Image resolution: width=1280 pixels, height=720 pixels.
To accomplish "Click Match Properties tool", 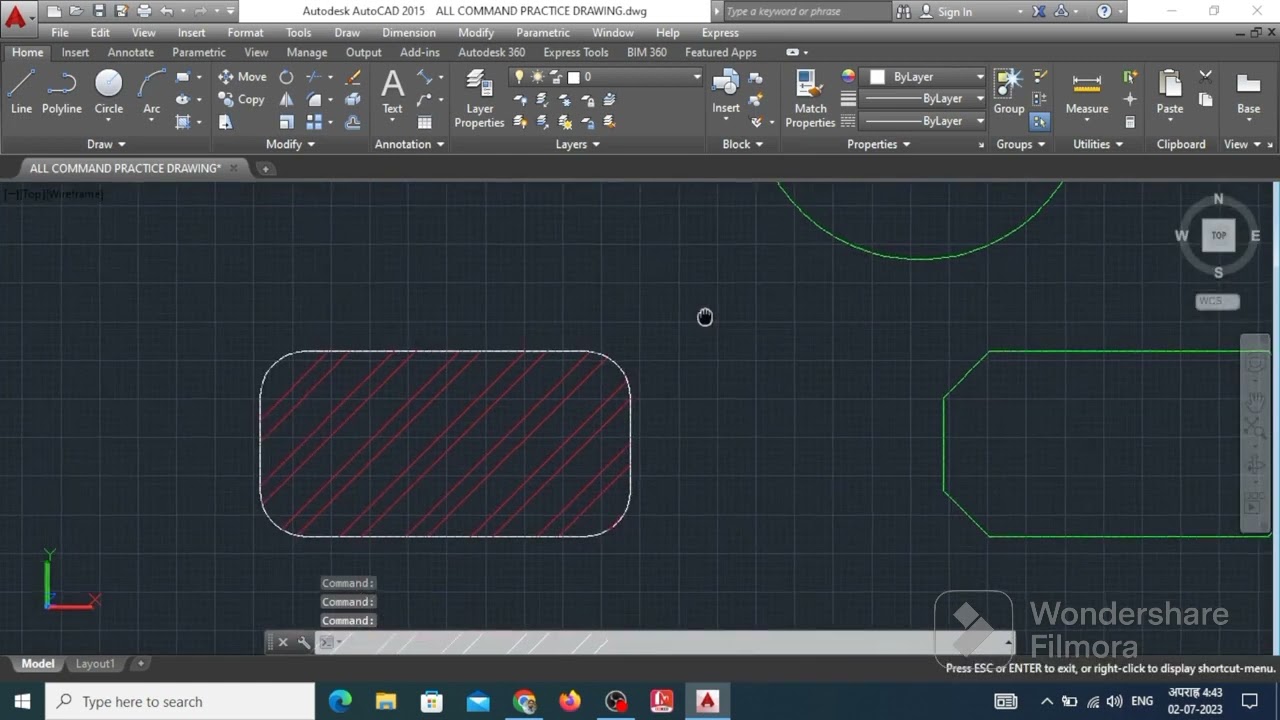I will [810, 99].
